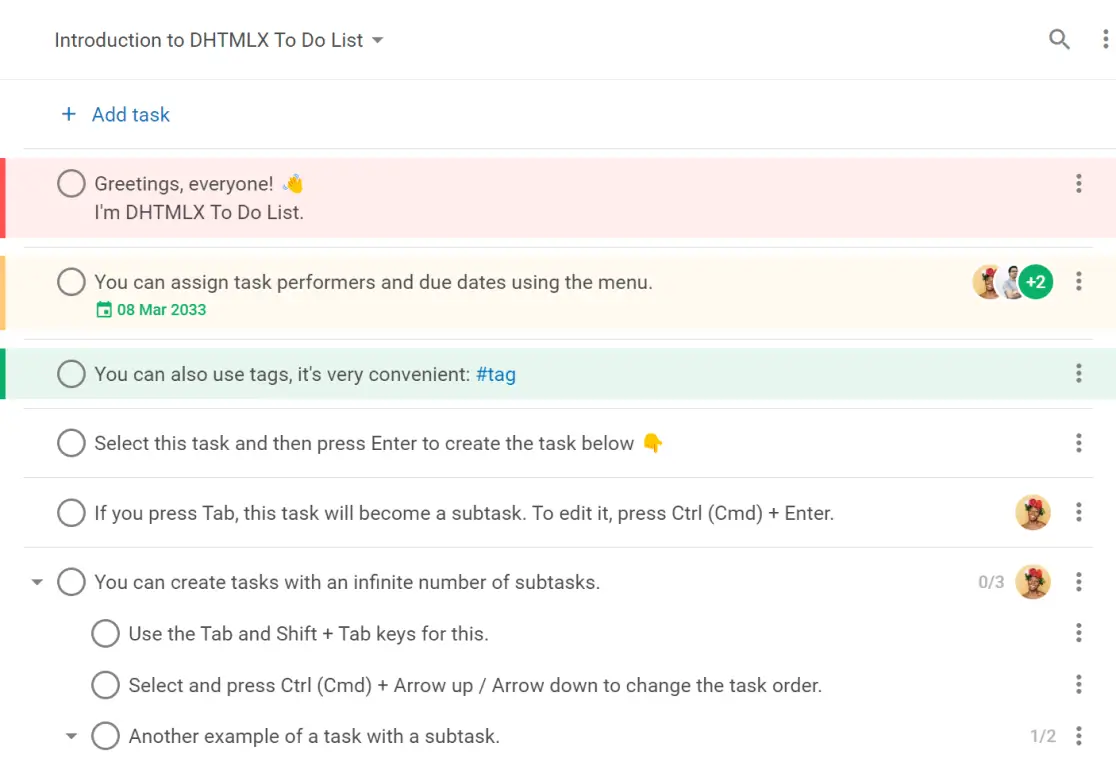Open the search icon in the header

(x=1059, y=40)
